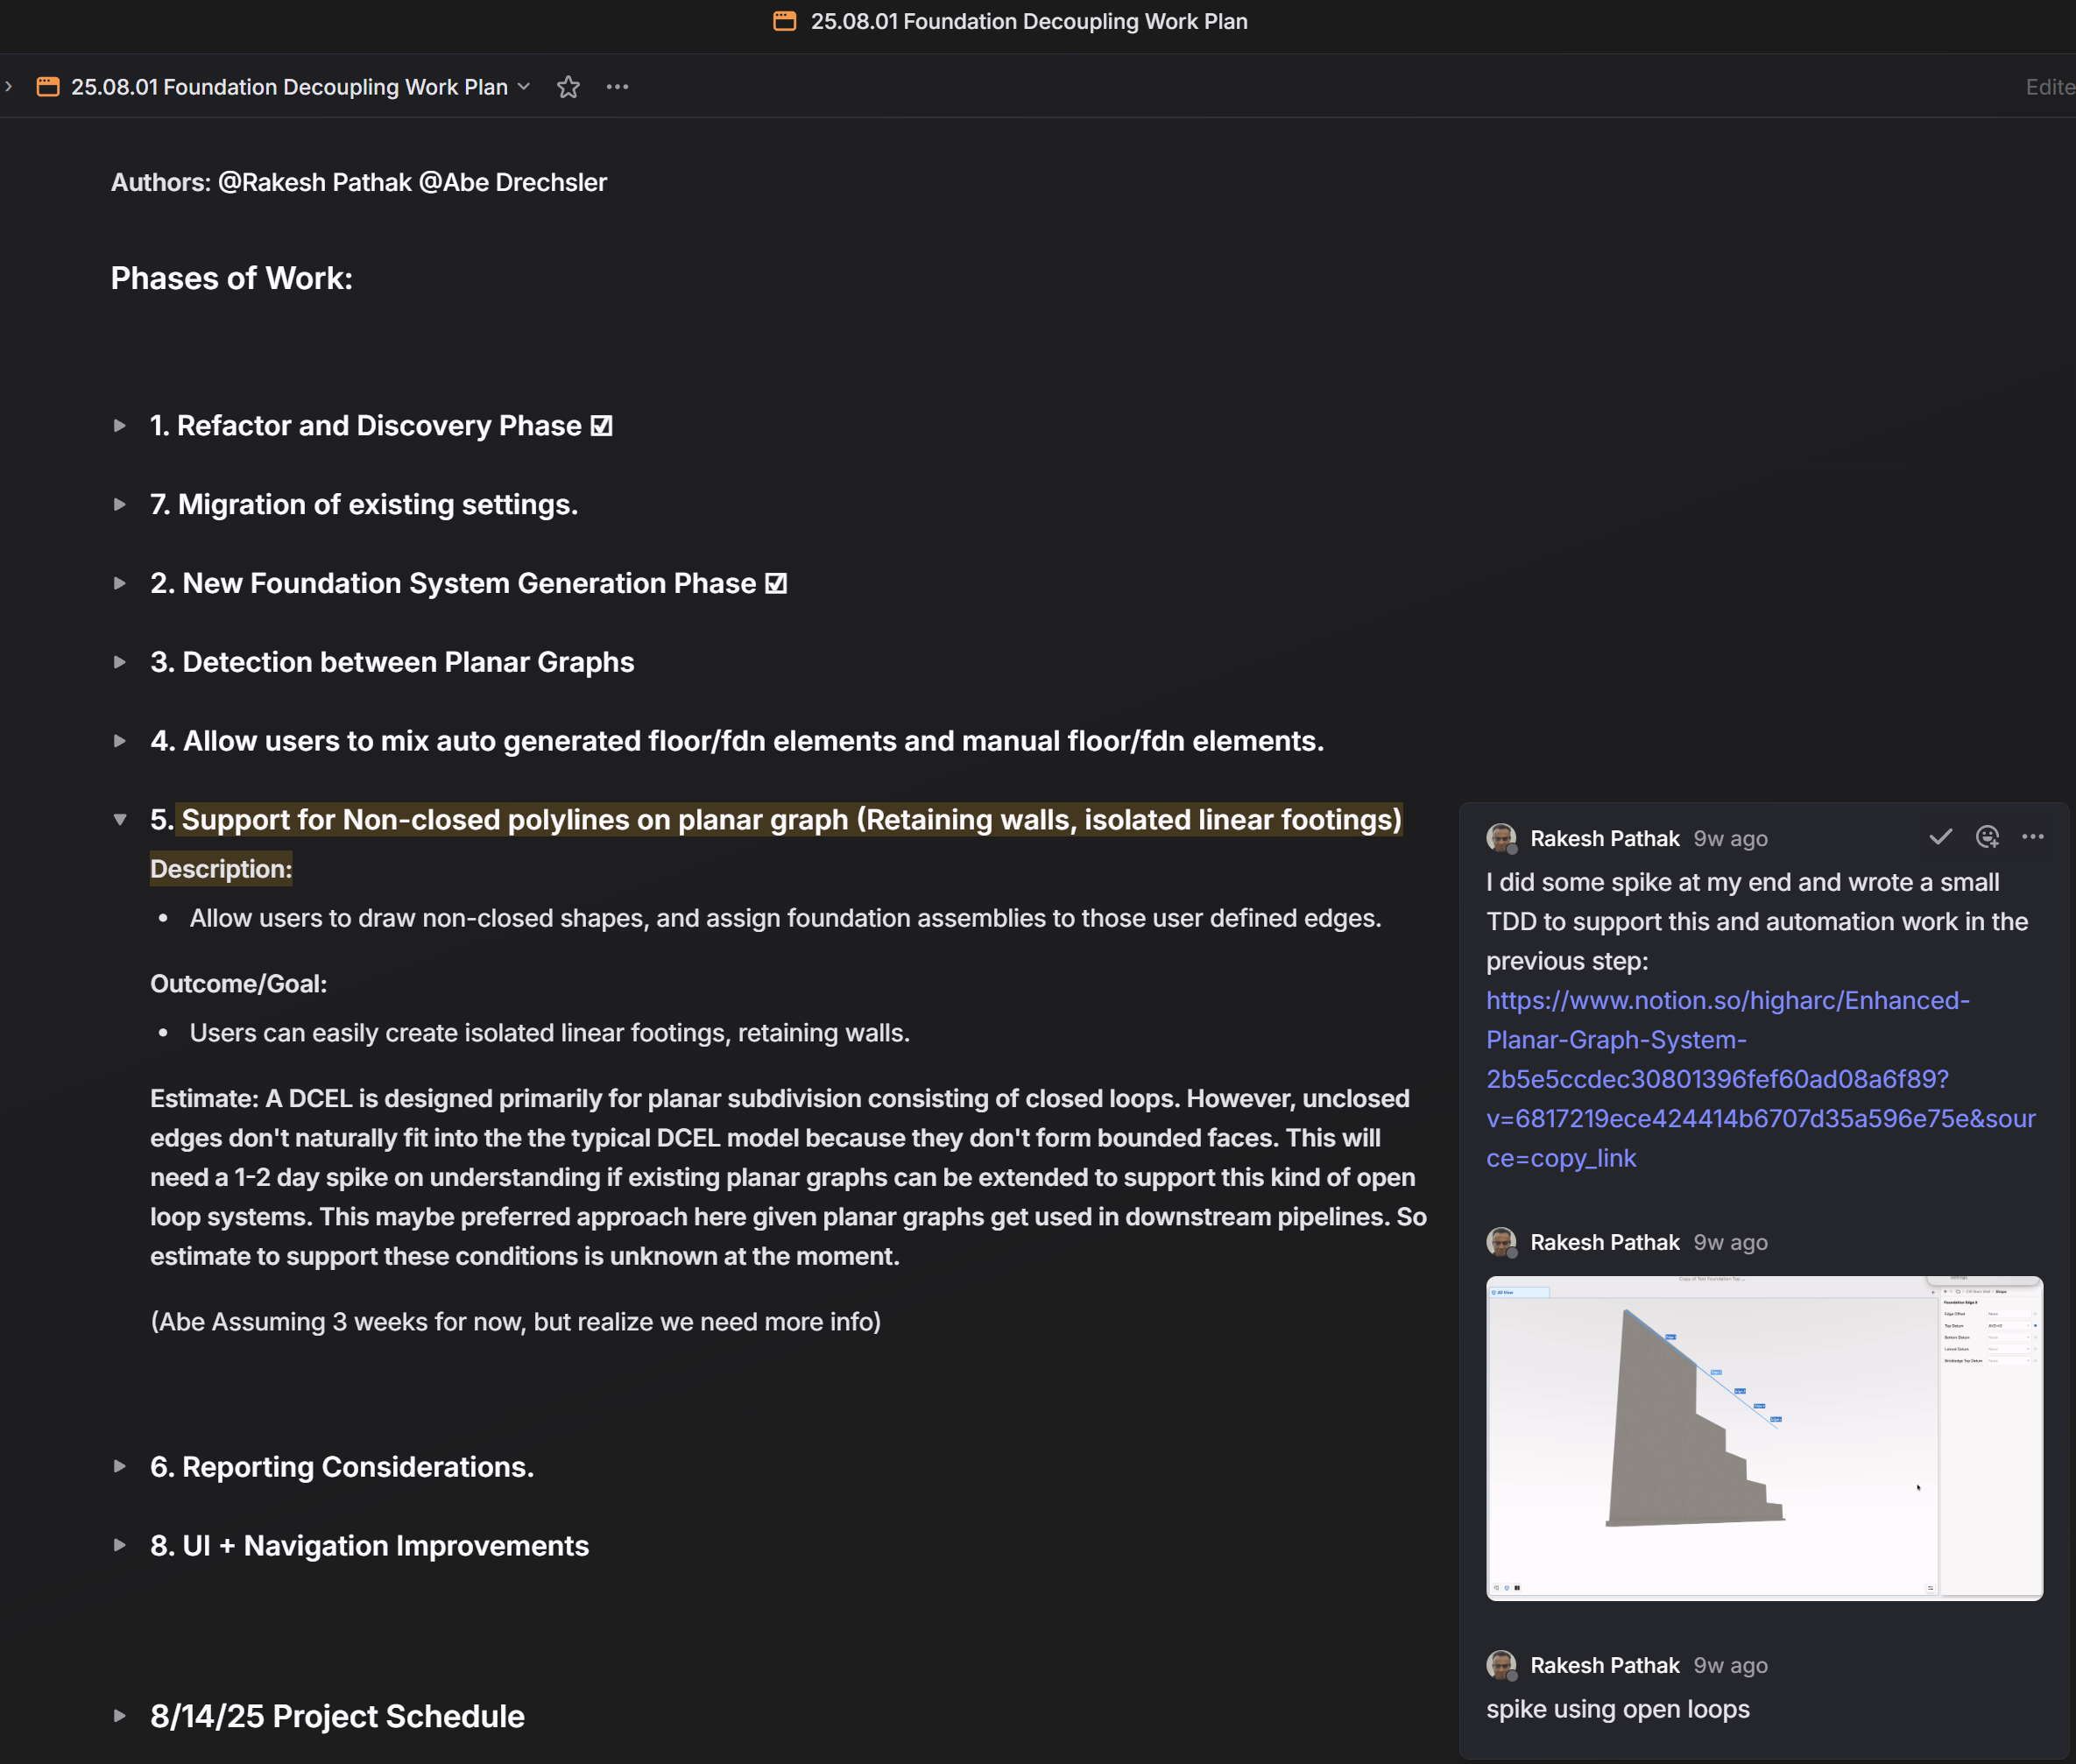Image resolution: width=2076 pixels, height=1764 pixels.
Task: Open the page more options menu
Action: click(617, 87)
